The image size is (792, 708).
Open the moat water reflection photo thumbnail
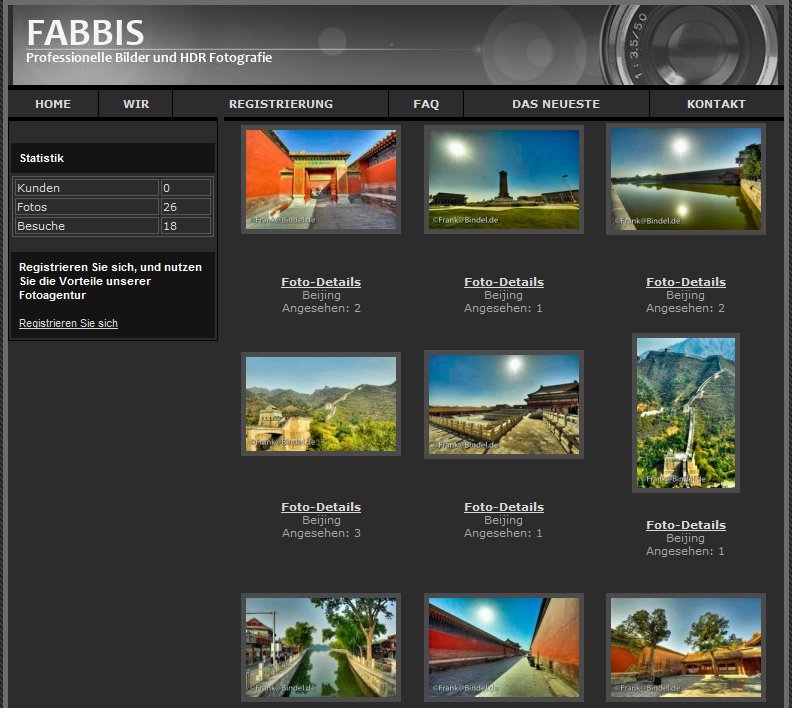point(686,179)
